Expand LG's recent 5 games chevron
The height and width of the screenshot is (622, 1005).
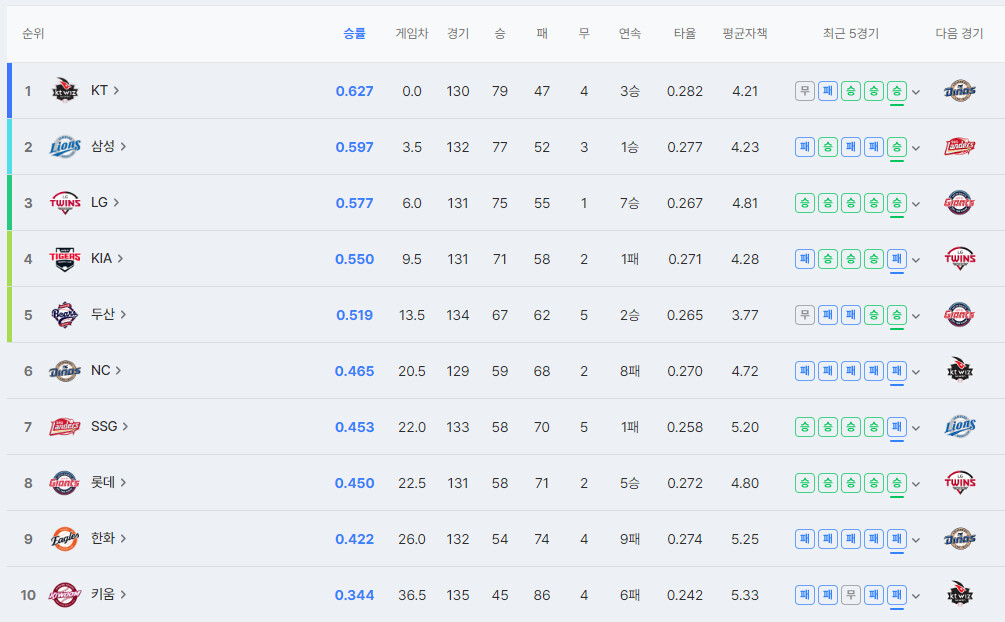coord(916,204)
